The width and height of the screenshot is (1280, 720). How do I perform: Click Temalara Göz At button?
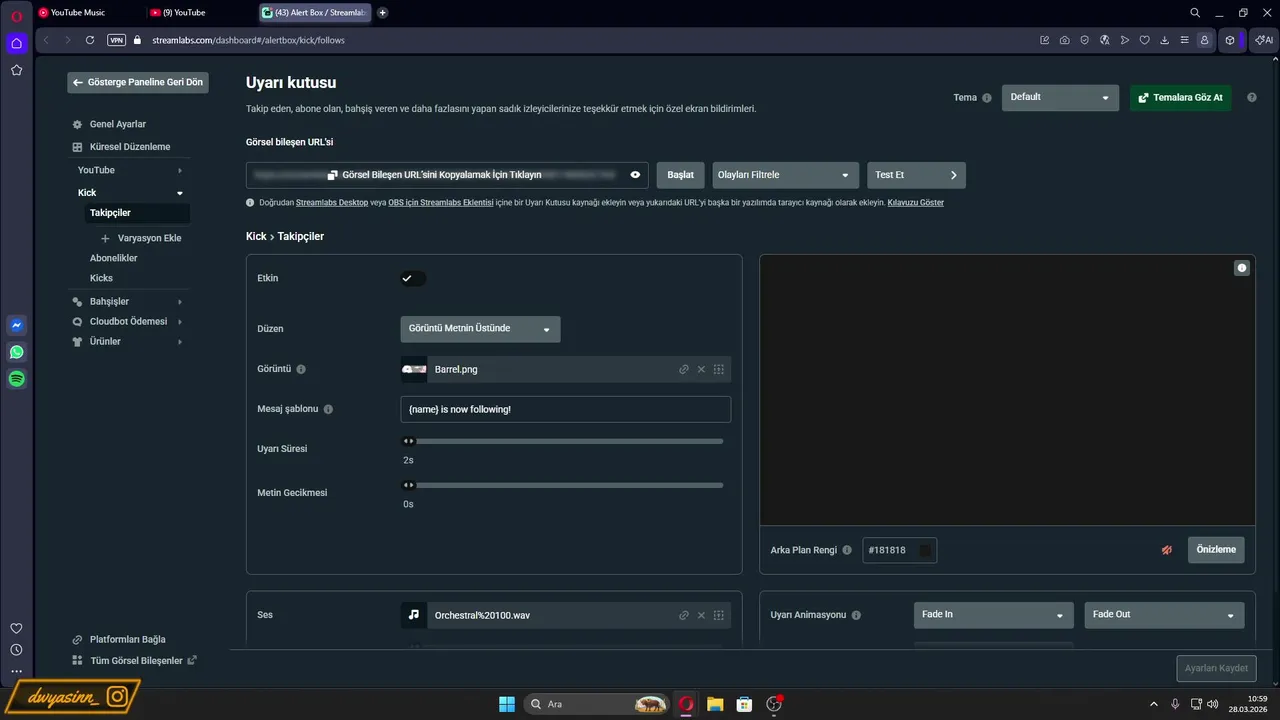point(1180,98)
